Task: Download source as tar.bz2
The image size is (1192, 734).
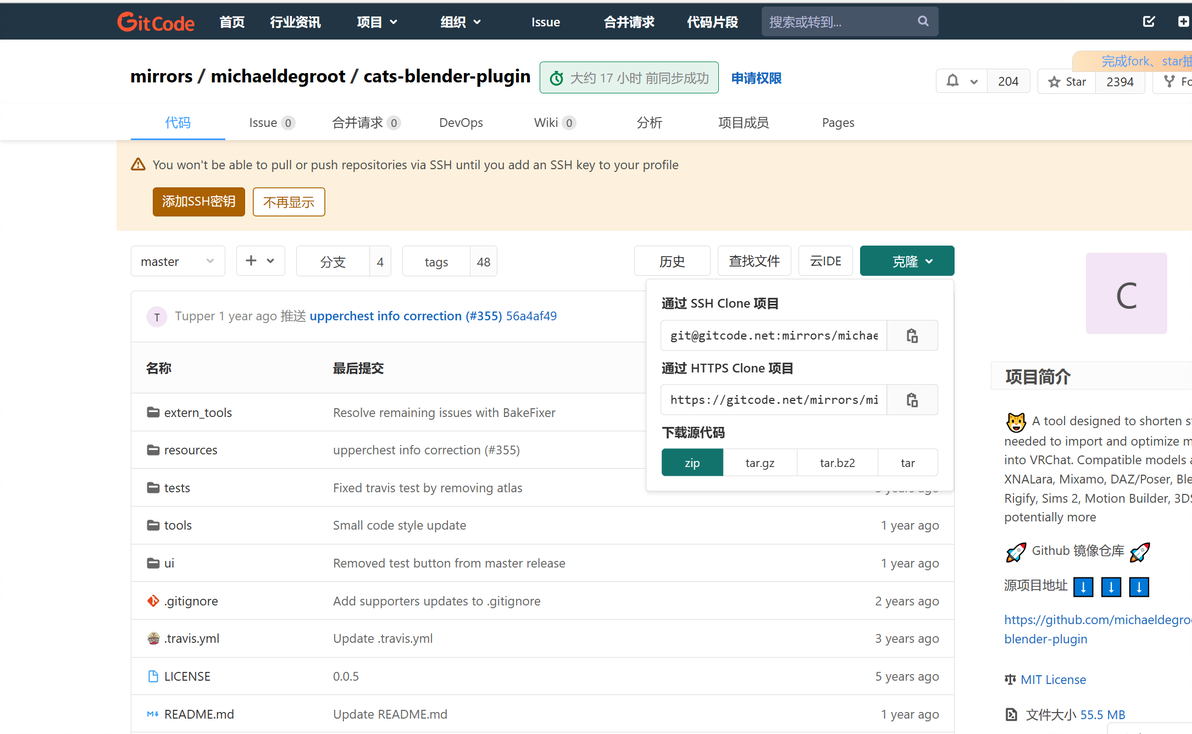Action: coord(837,463)
